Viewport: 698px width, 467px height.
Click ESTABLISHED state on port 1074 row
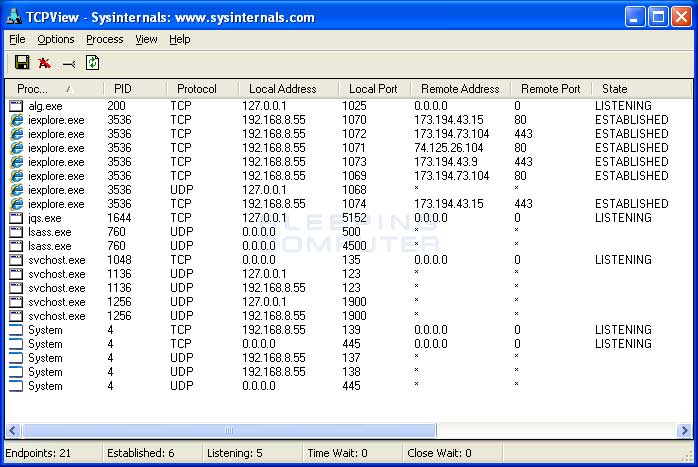tap(632, 204)
